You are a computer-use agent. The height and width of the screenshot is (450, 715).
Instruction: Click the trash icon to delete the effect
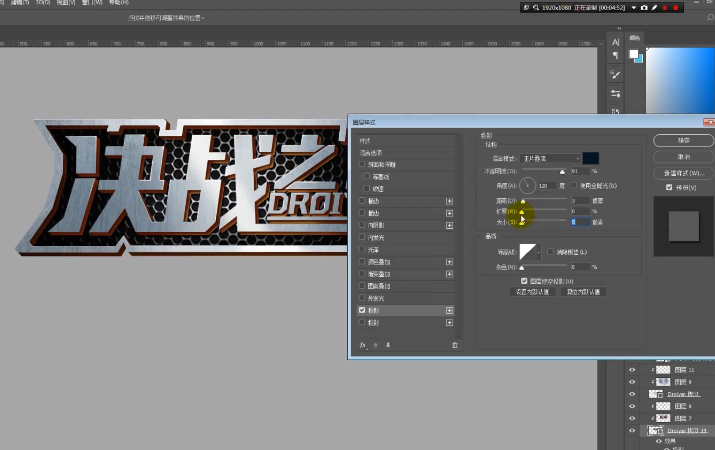pyautogui.click(x=455, y=345)
